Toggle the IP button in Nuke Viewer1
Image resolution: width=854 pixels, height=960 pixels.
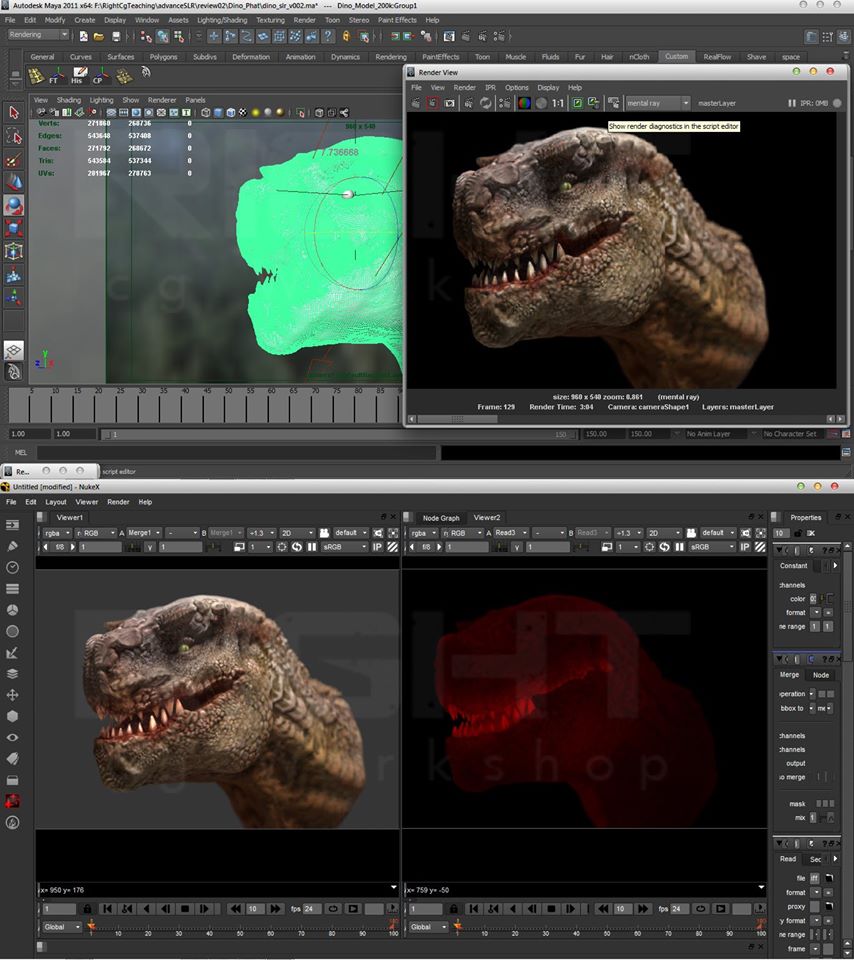coord(378,547)
